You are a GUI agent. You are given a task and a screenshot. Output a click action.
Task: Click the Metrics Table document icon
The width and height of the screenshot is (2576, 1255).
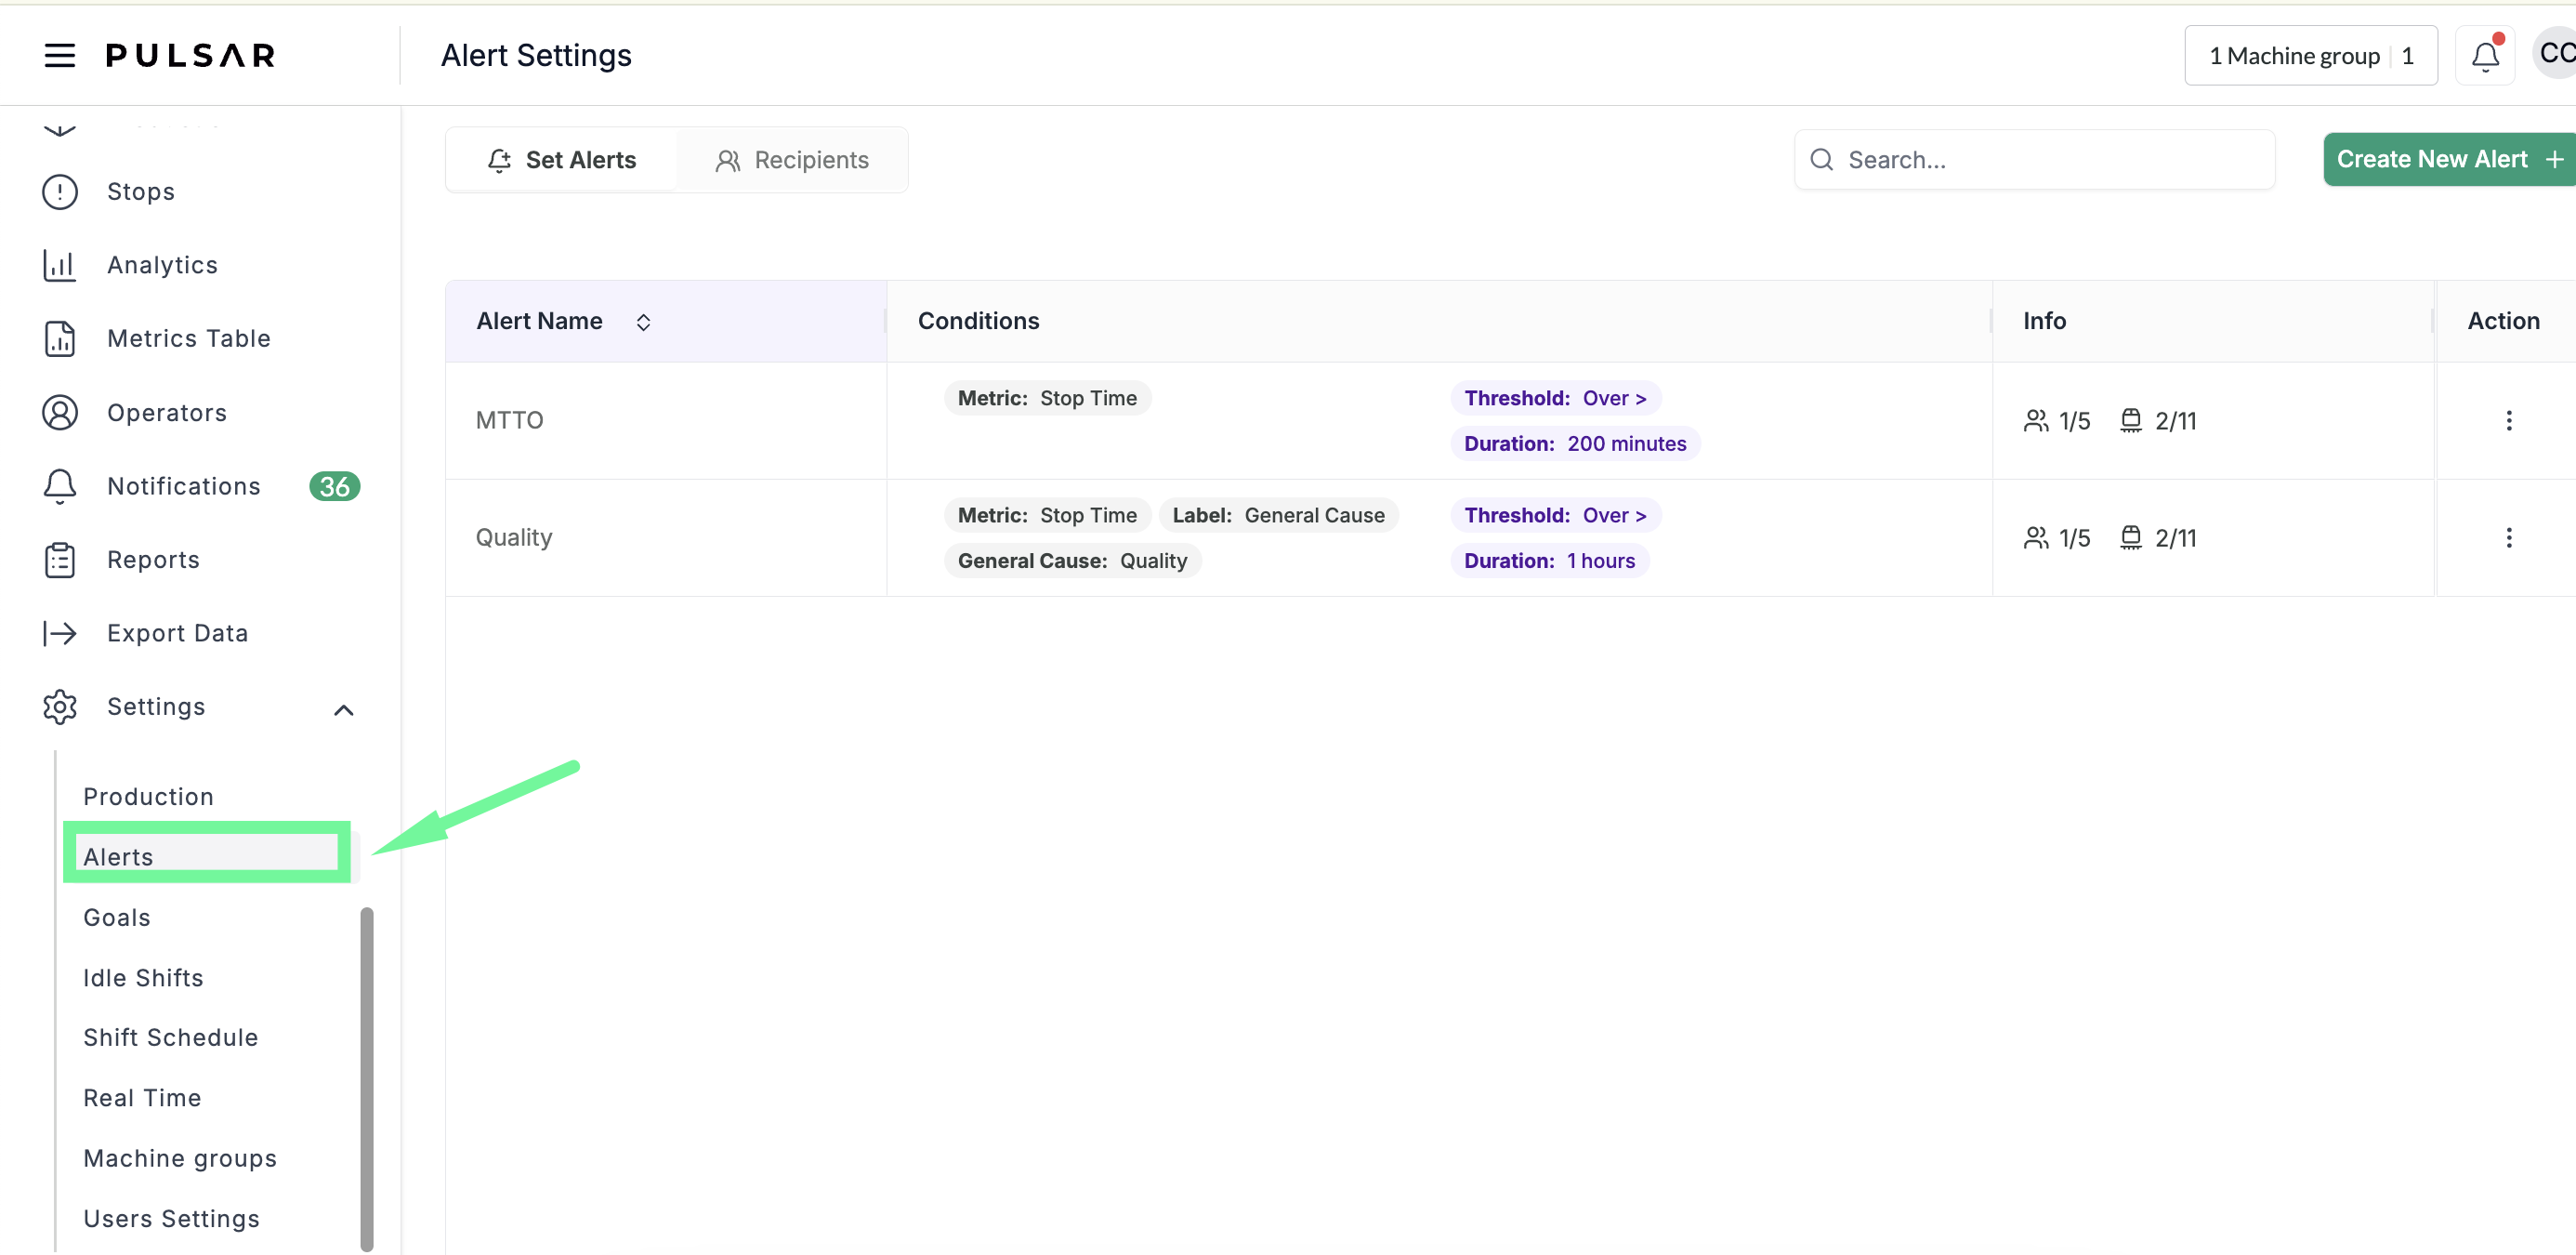click(60, 338)
